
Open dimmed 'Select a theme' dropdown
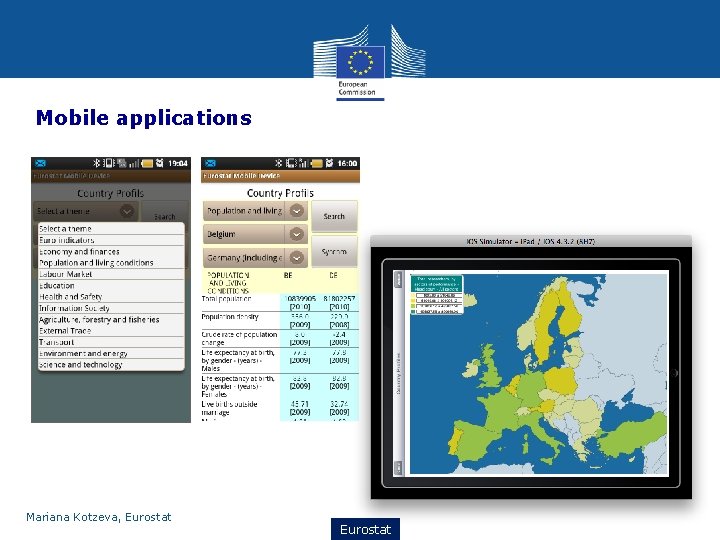[x=85, y=211]
